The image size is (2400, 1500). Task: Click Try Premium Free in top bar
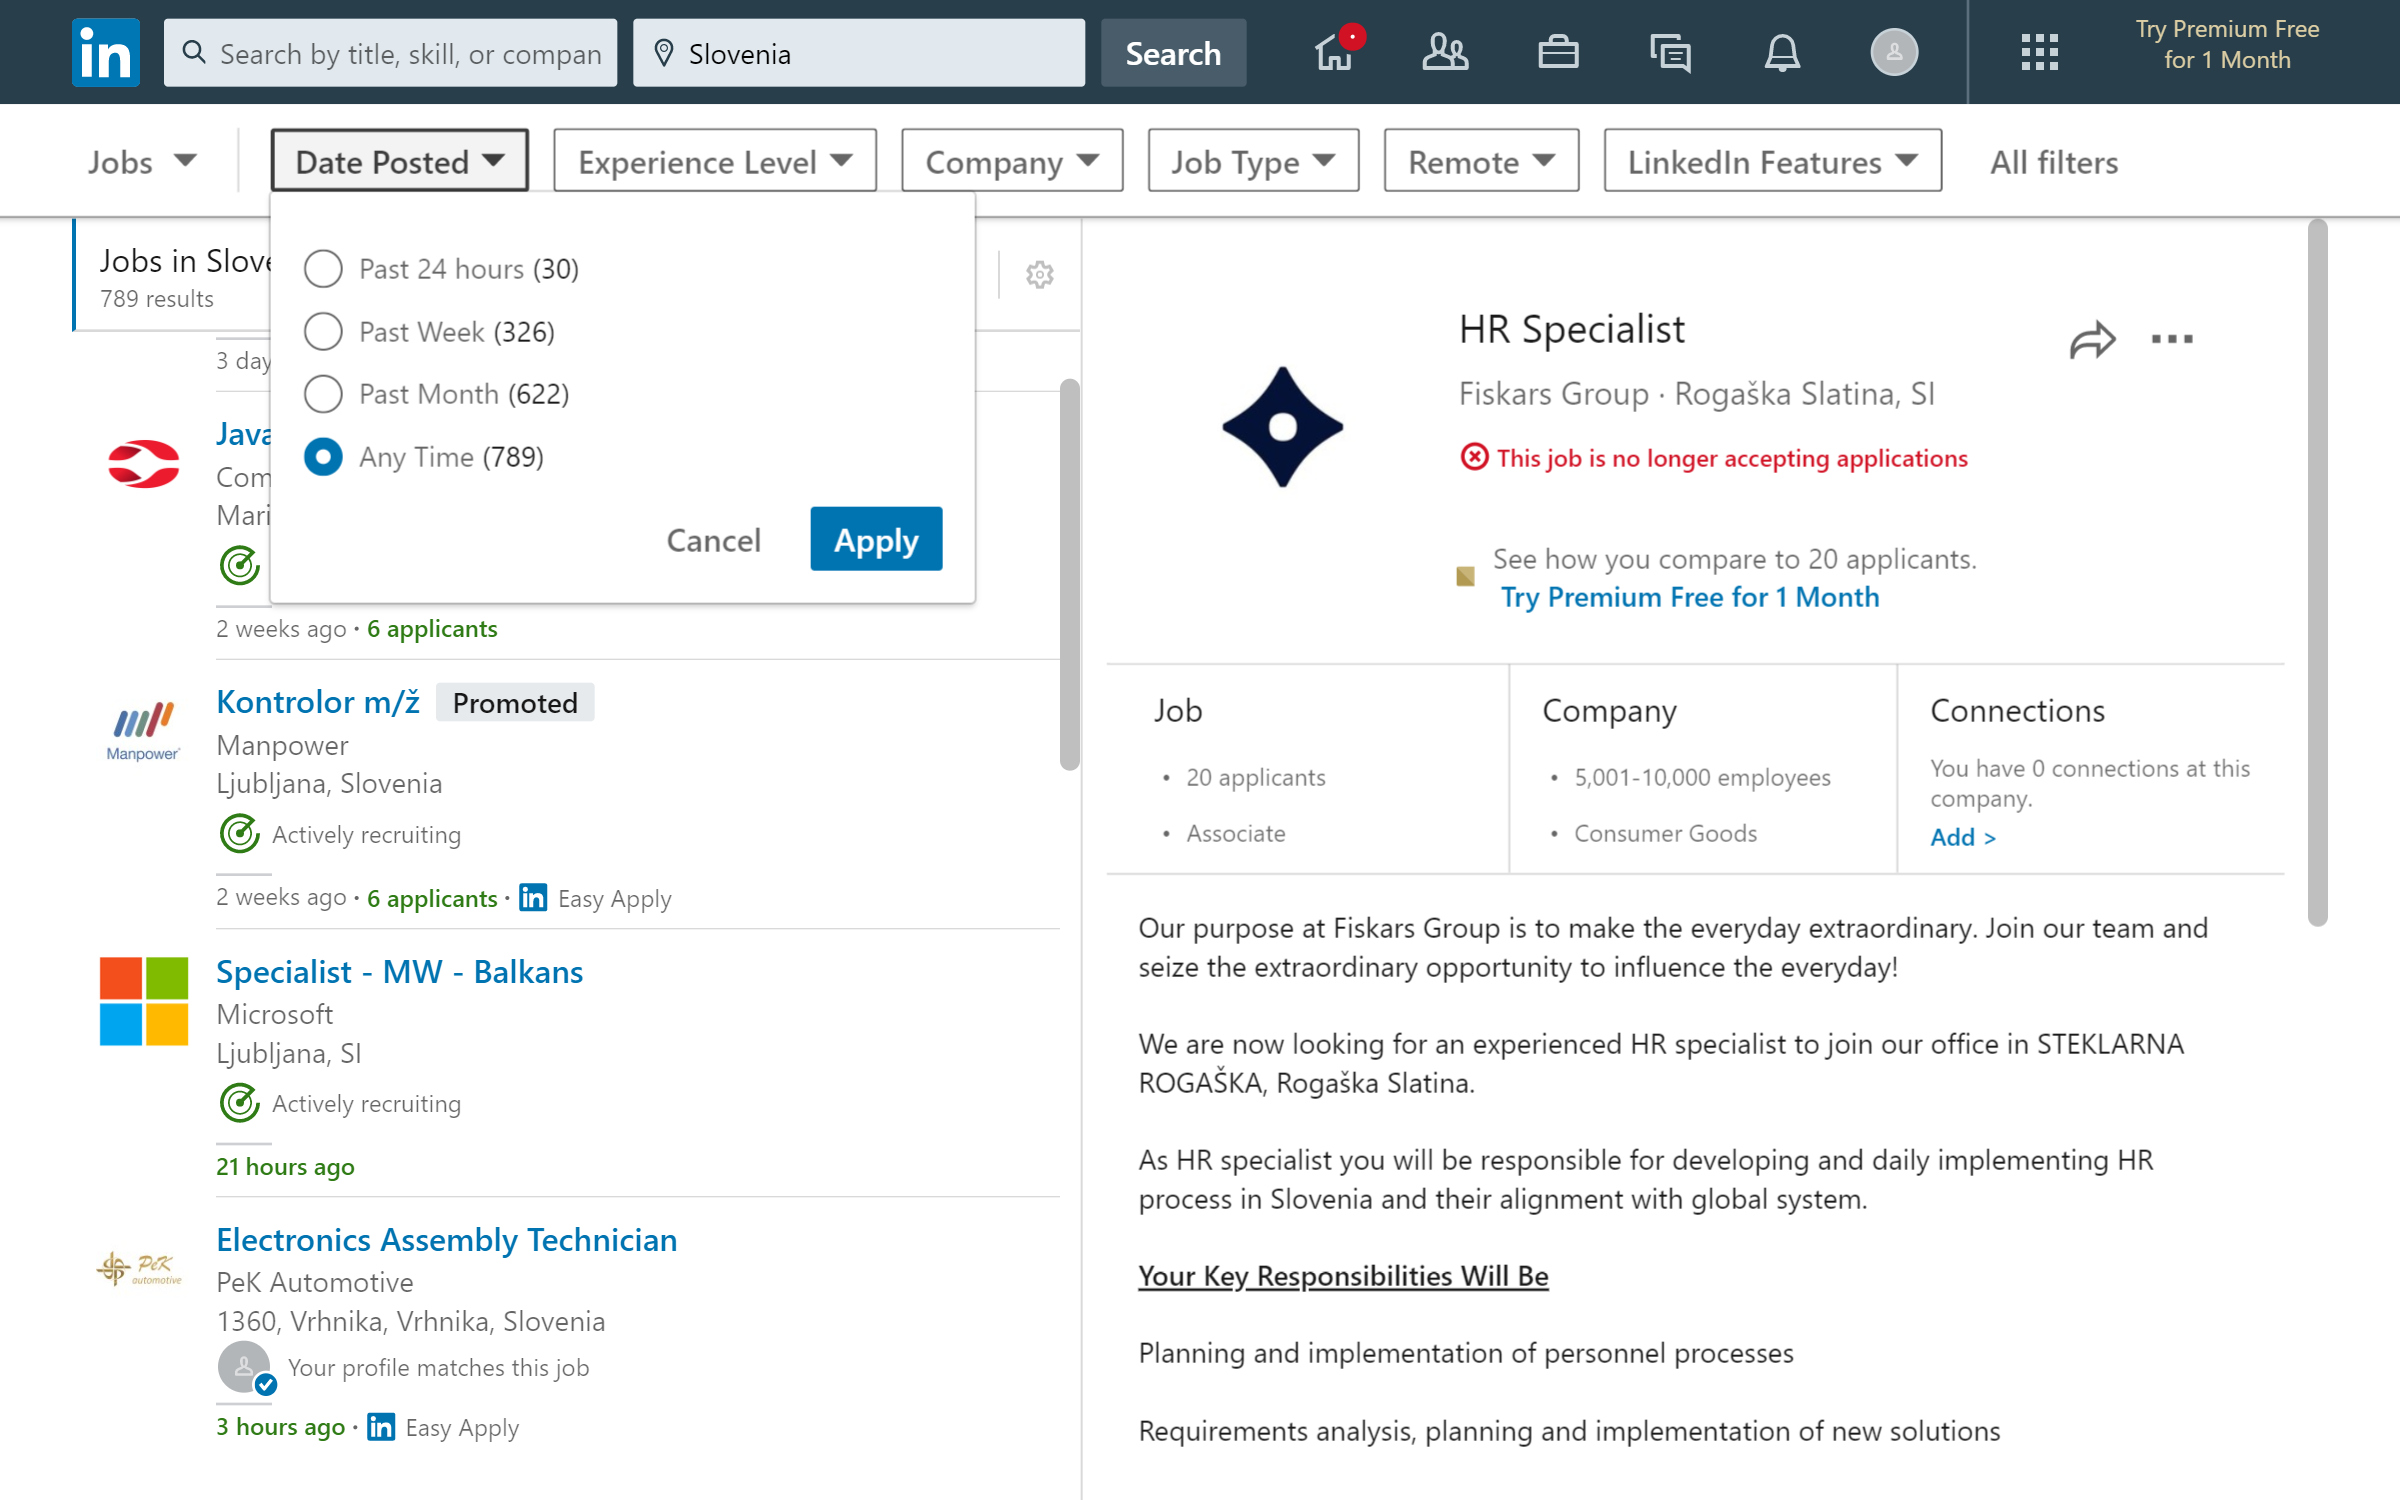click(x=2227, y=44)
